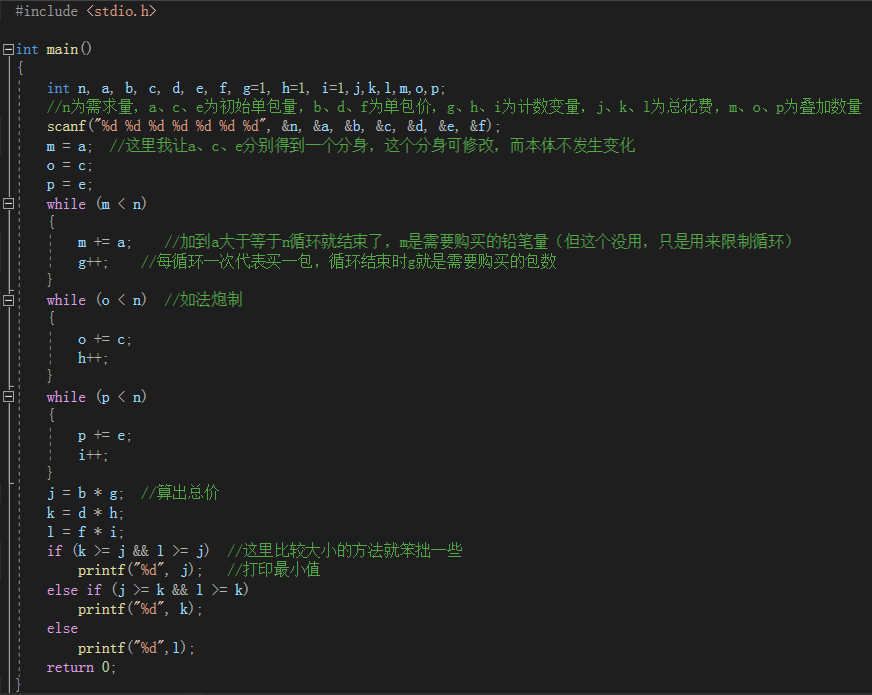Click the printf statement that prints j

140,570
